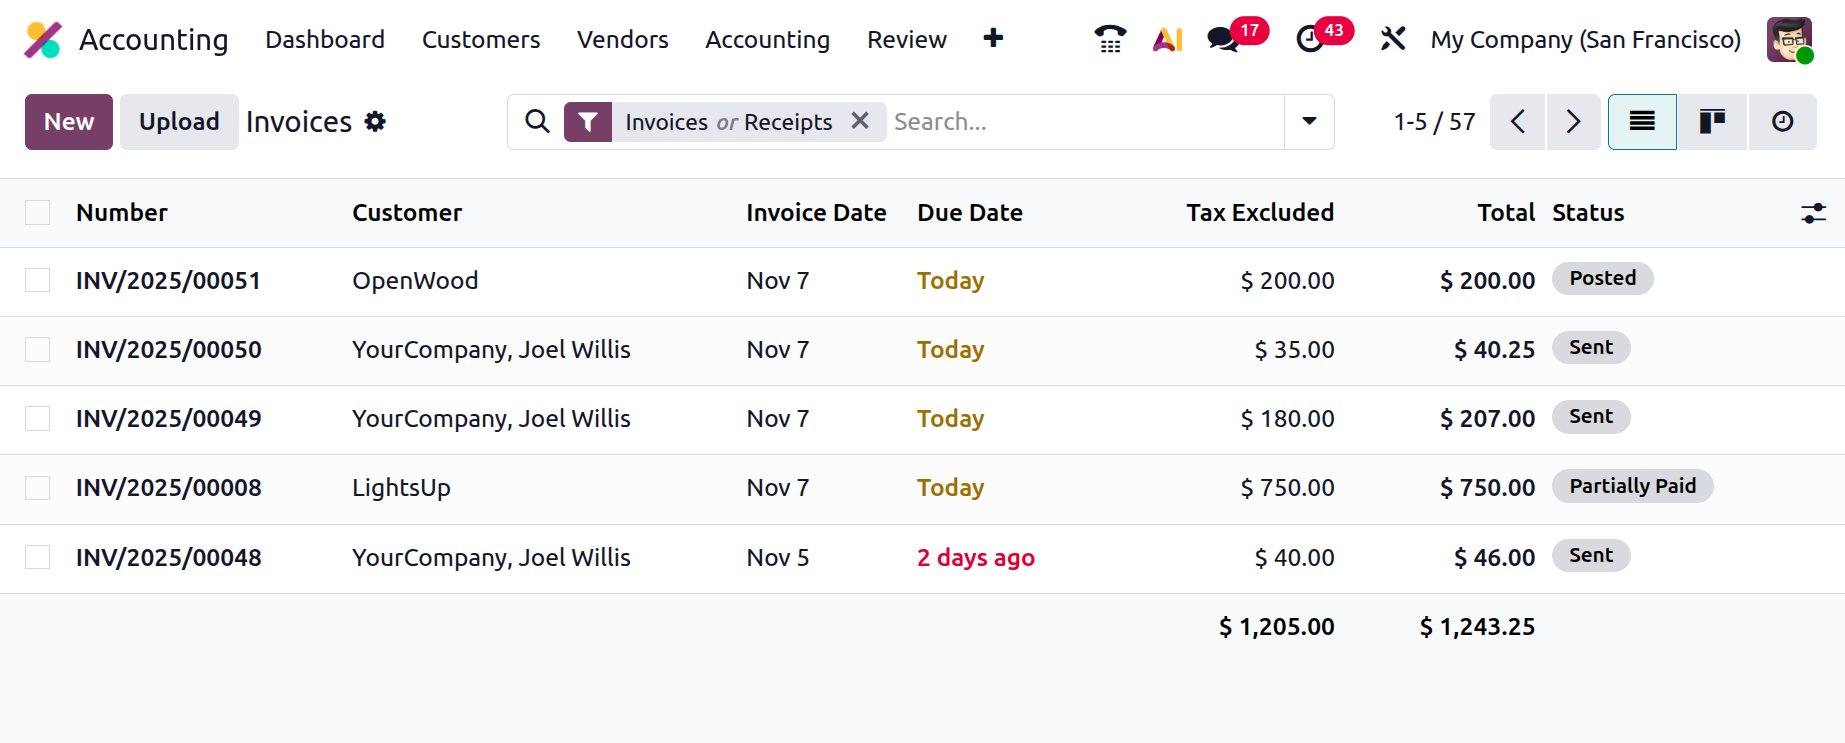Open the Customers menu

pos(481,39)
